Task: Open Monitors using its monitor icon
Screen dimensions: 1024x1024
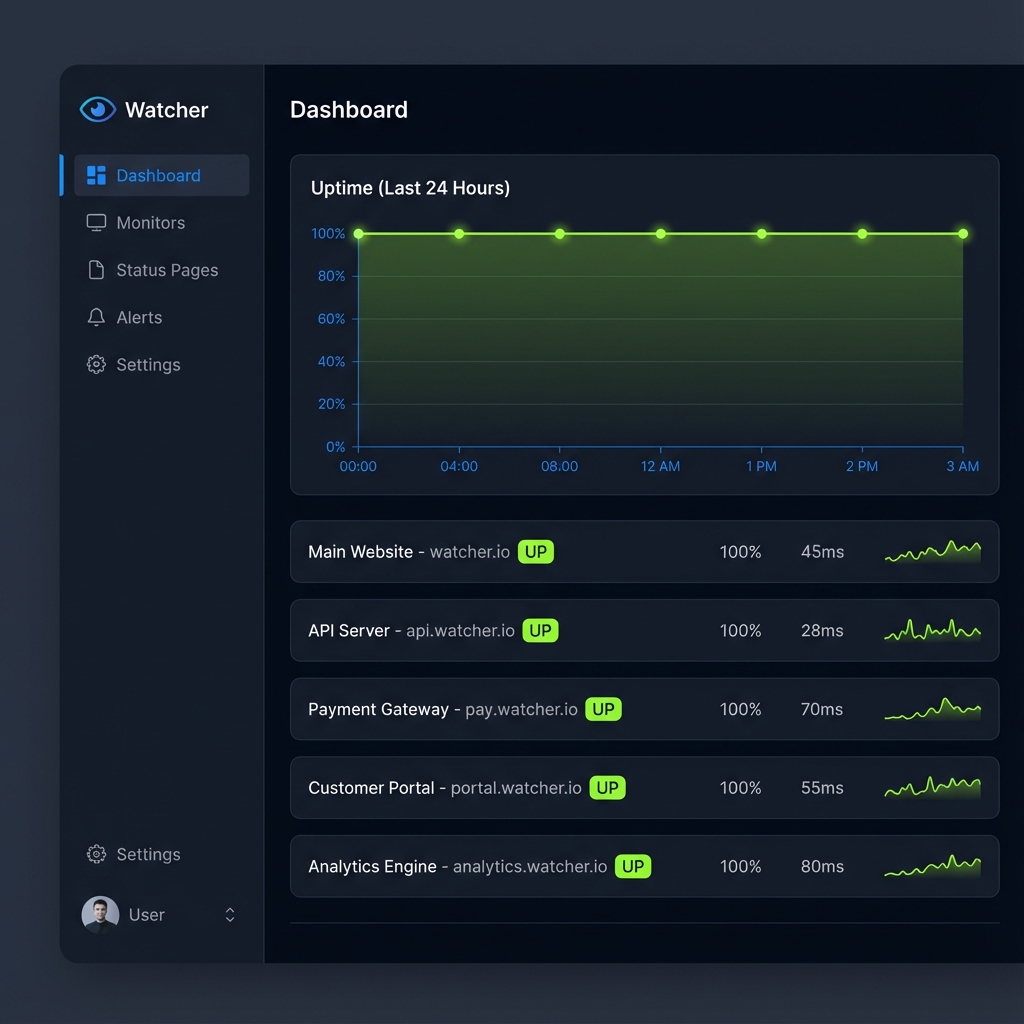Action: [x=96, y=222]
